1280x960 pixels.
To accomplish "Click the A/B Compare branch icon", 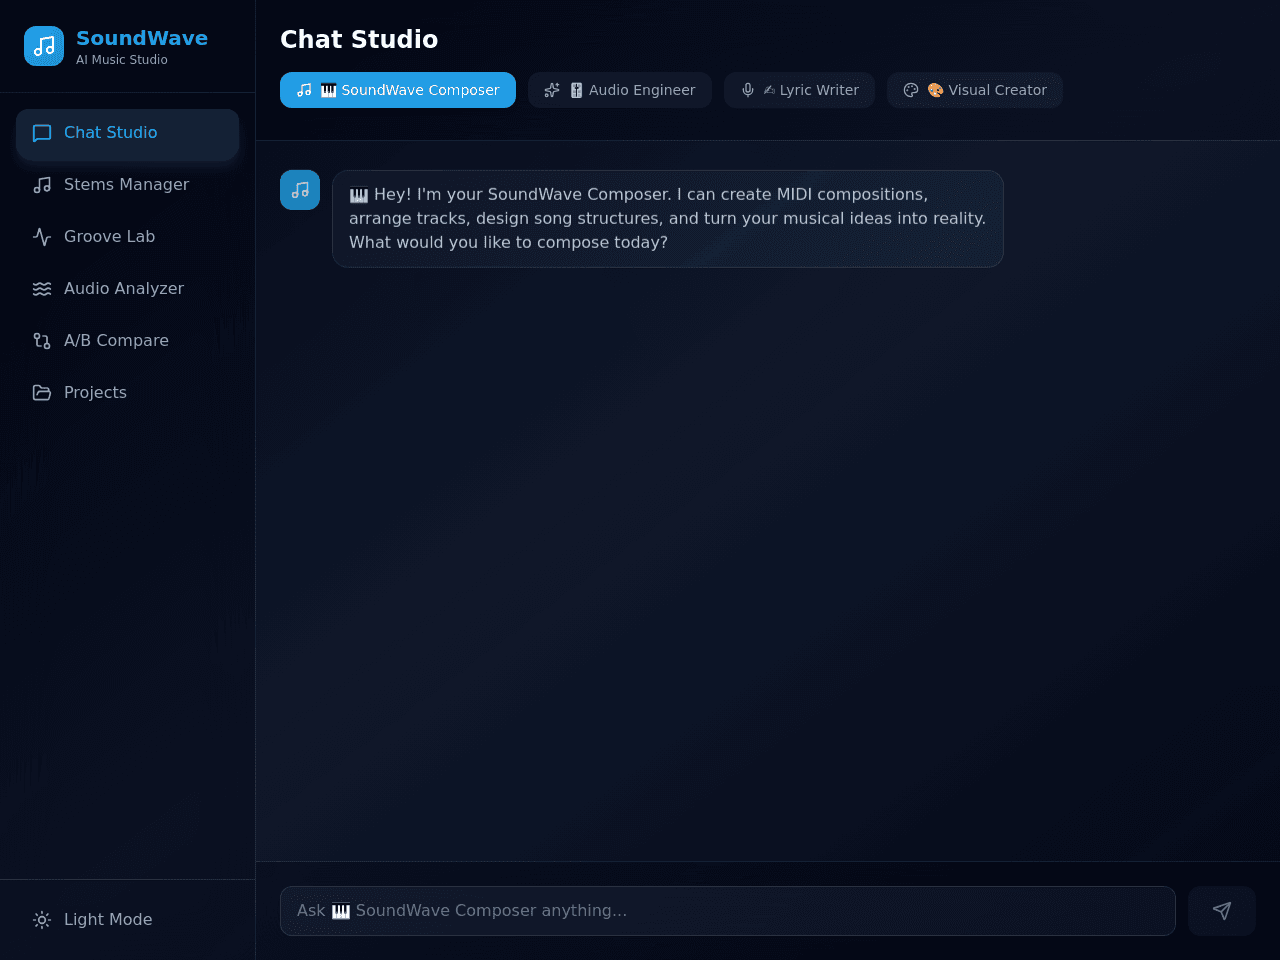I will 42,341.
